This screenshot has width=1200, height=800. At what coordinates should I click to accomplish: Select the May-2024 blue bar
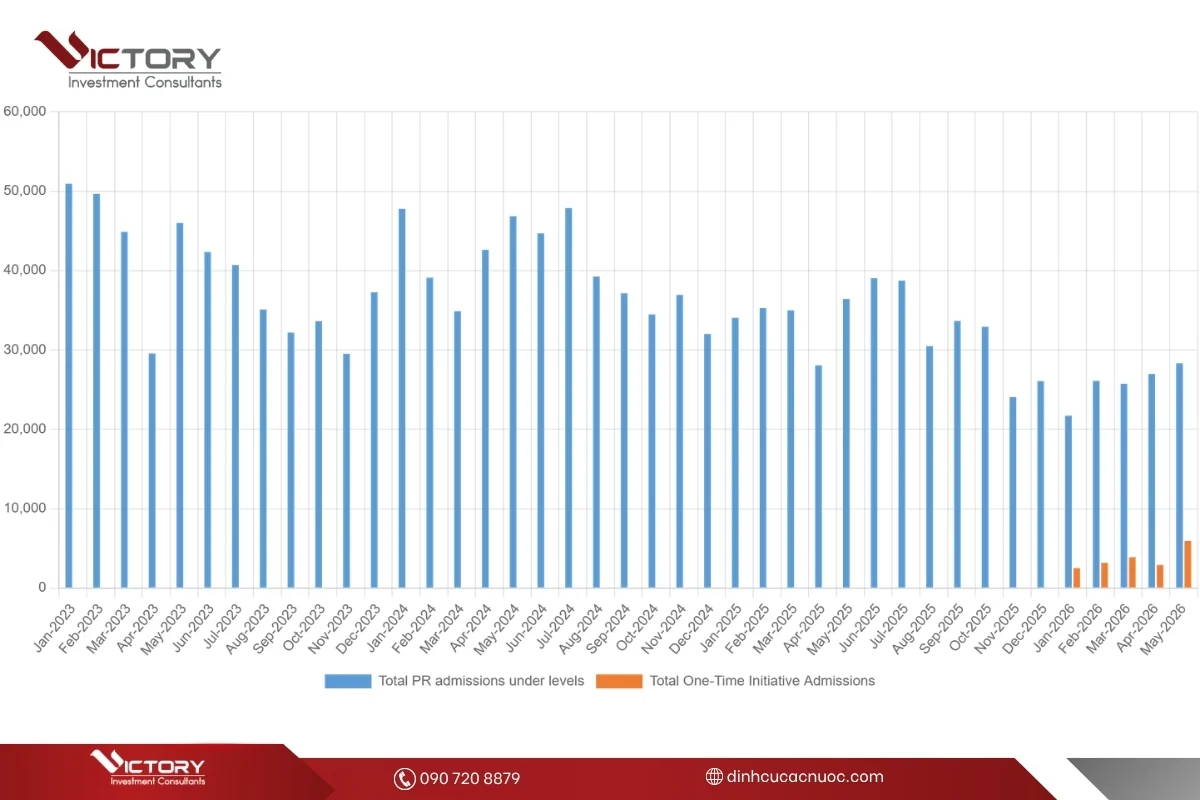[513, 402]
